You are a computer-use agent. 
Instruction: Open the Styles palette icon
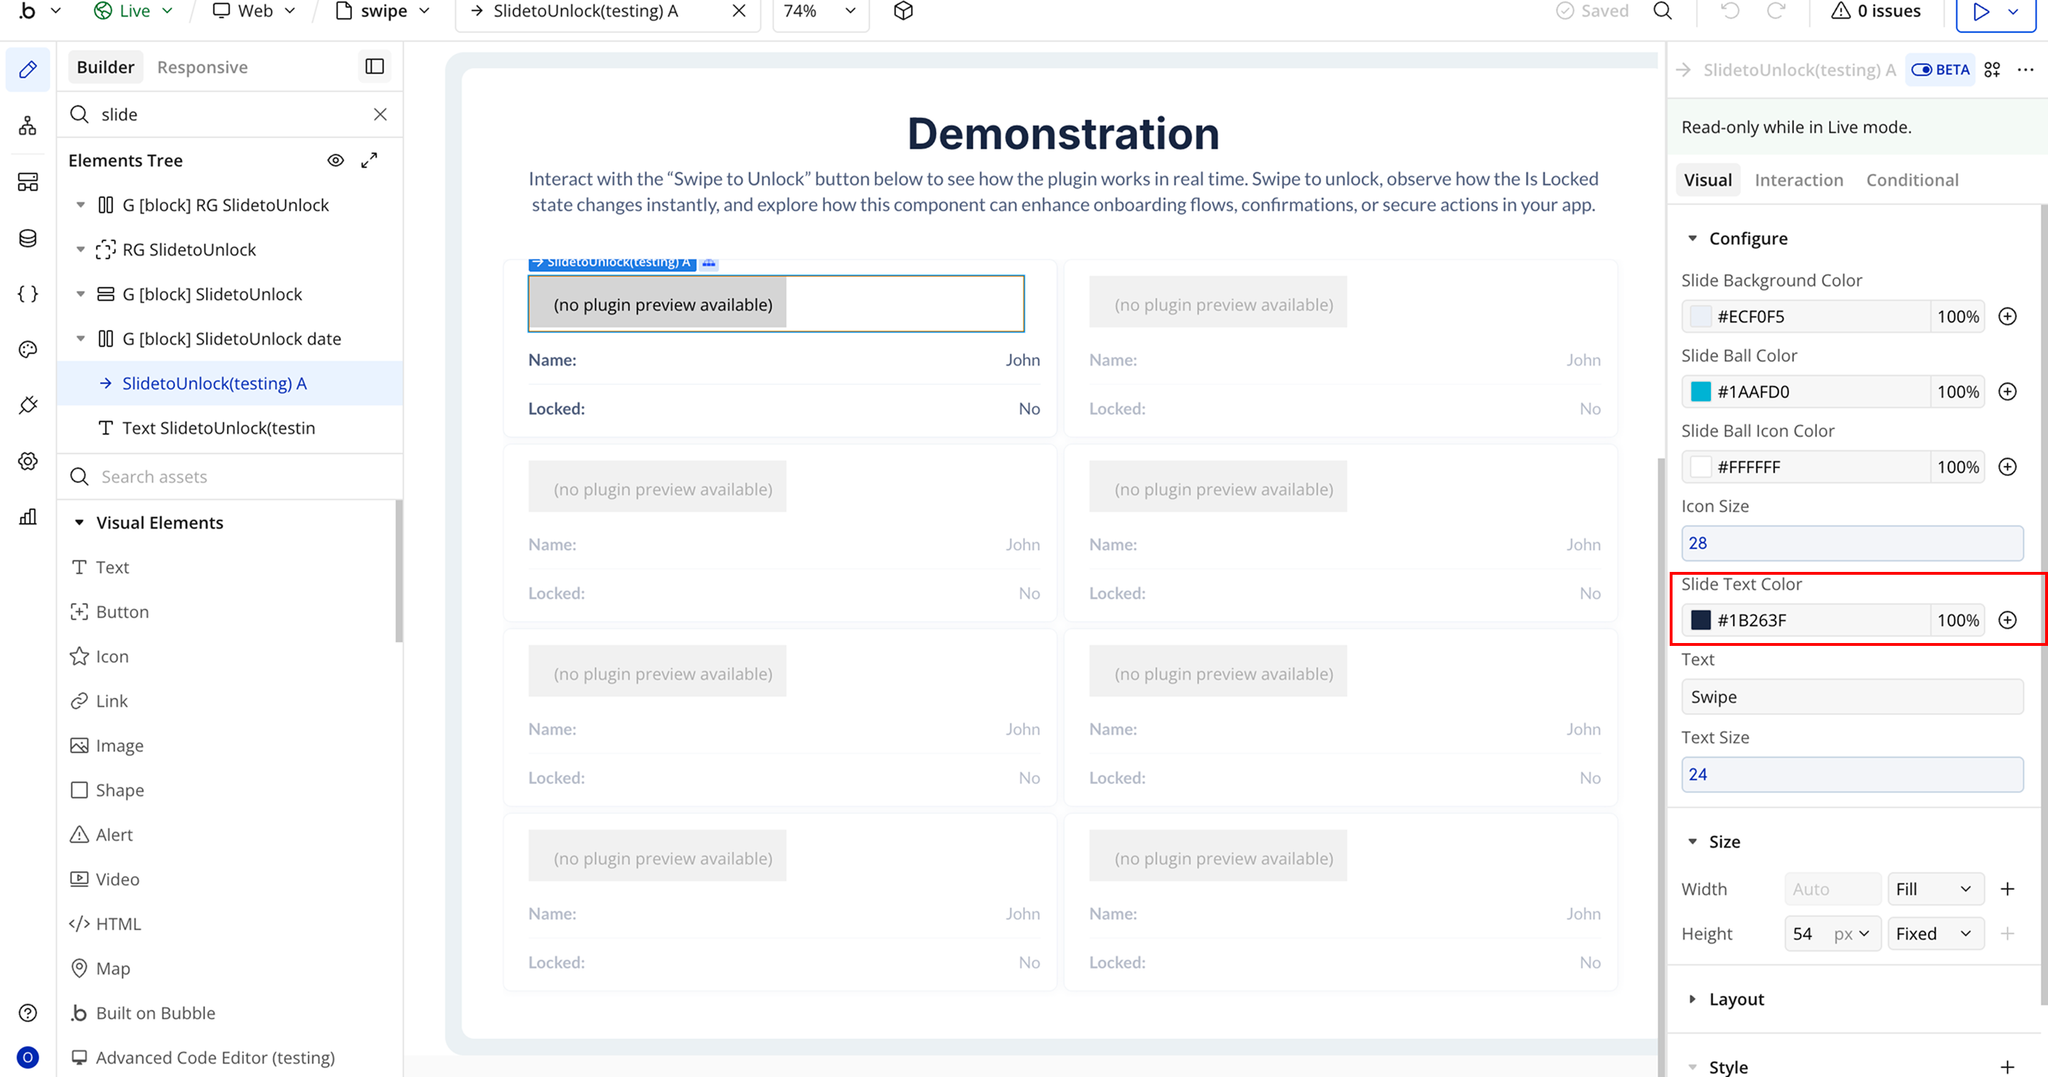(x=28, y=349)
